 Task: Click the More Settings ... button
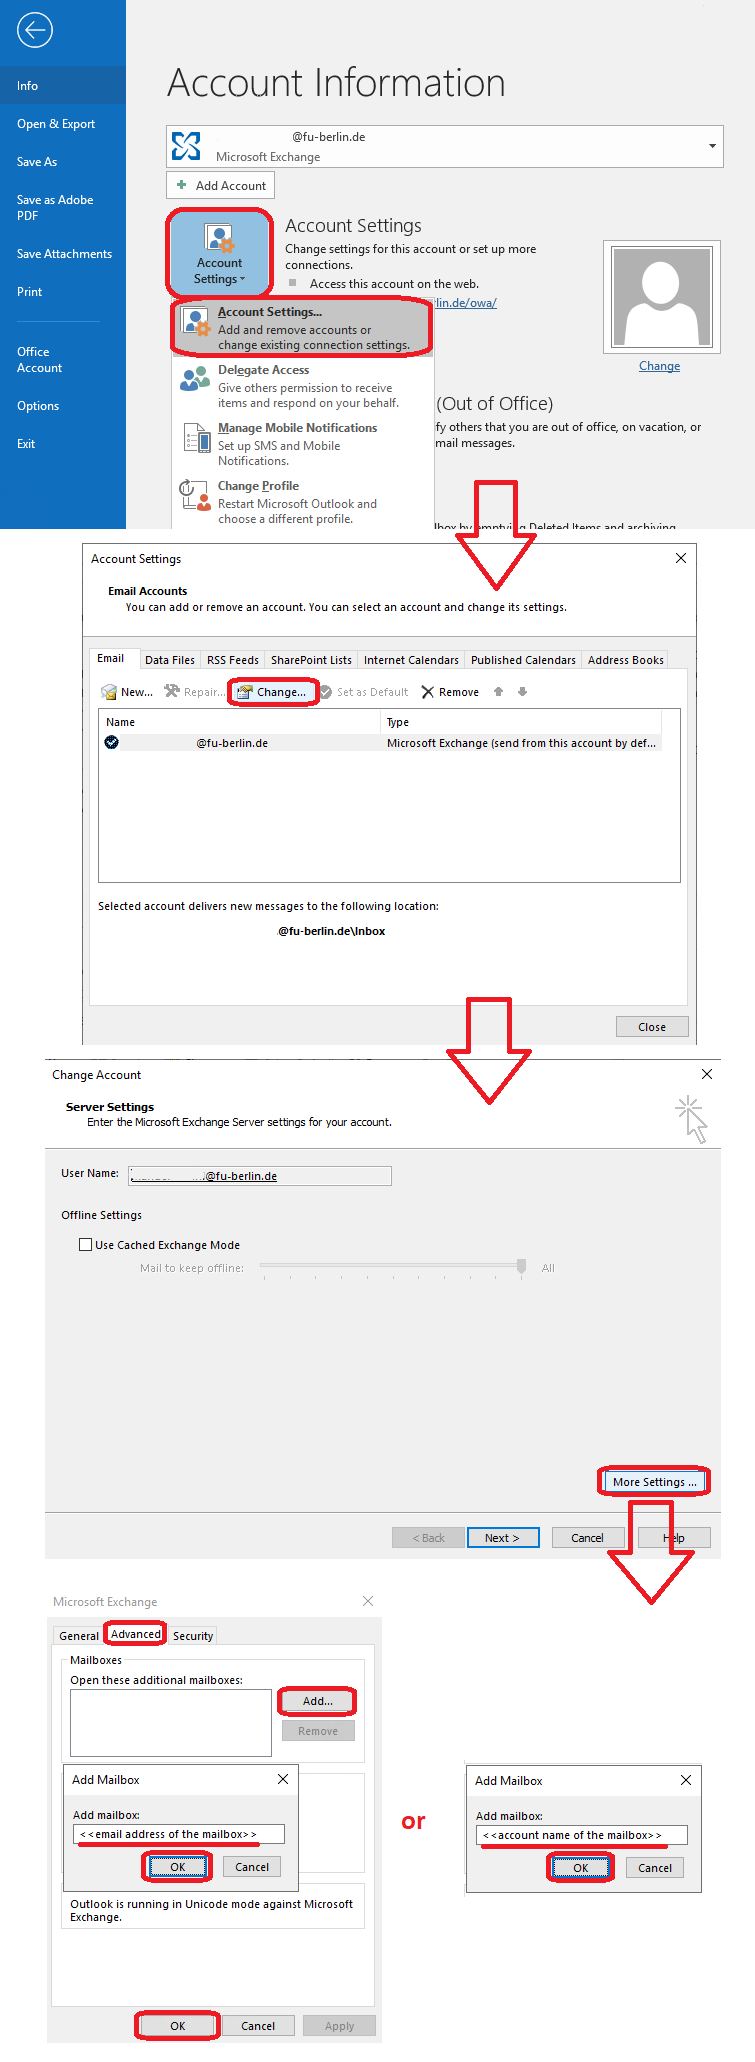tap(654, 1482)
